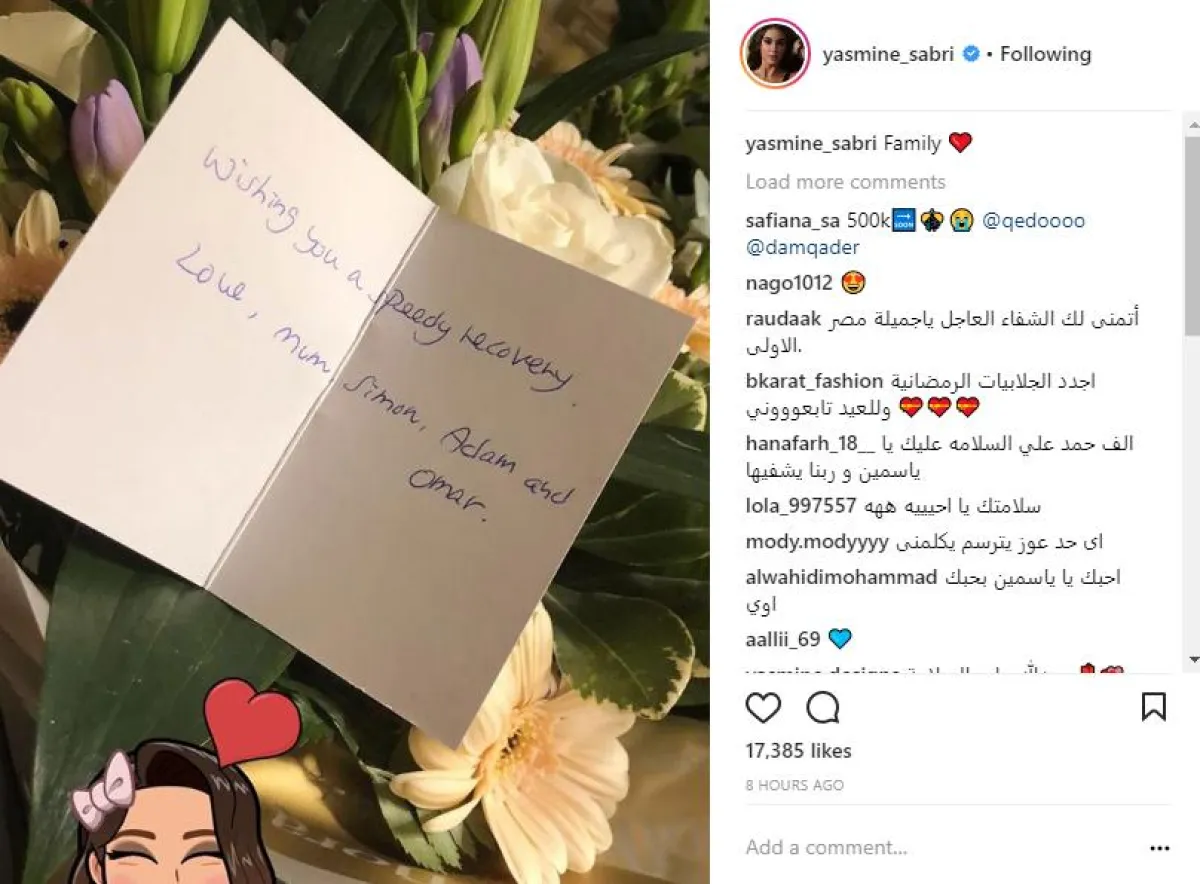This screenshot has width=1200, height=884.
Task: View the 17,385 likes list
Action: click(798, 751)
